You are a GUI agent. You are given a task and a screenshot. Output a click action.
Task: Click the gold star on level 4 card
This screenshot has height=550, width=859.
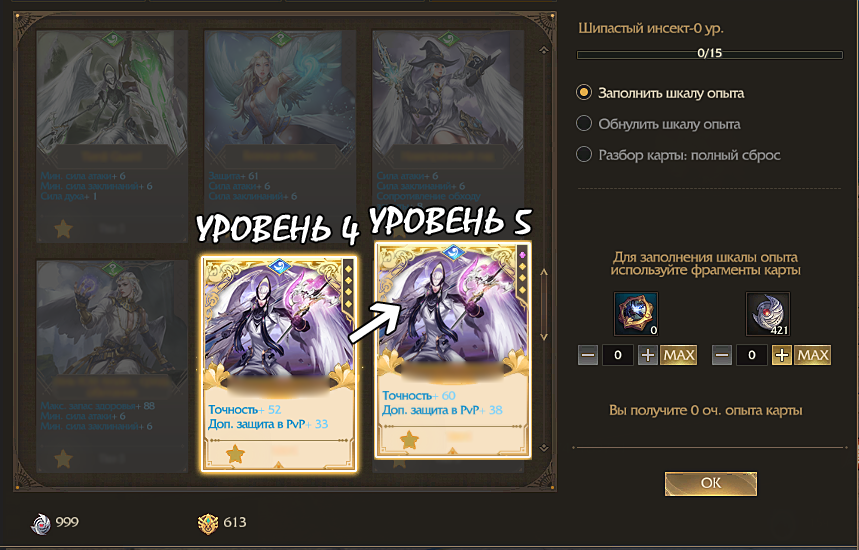235,454
